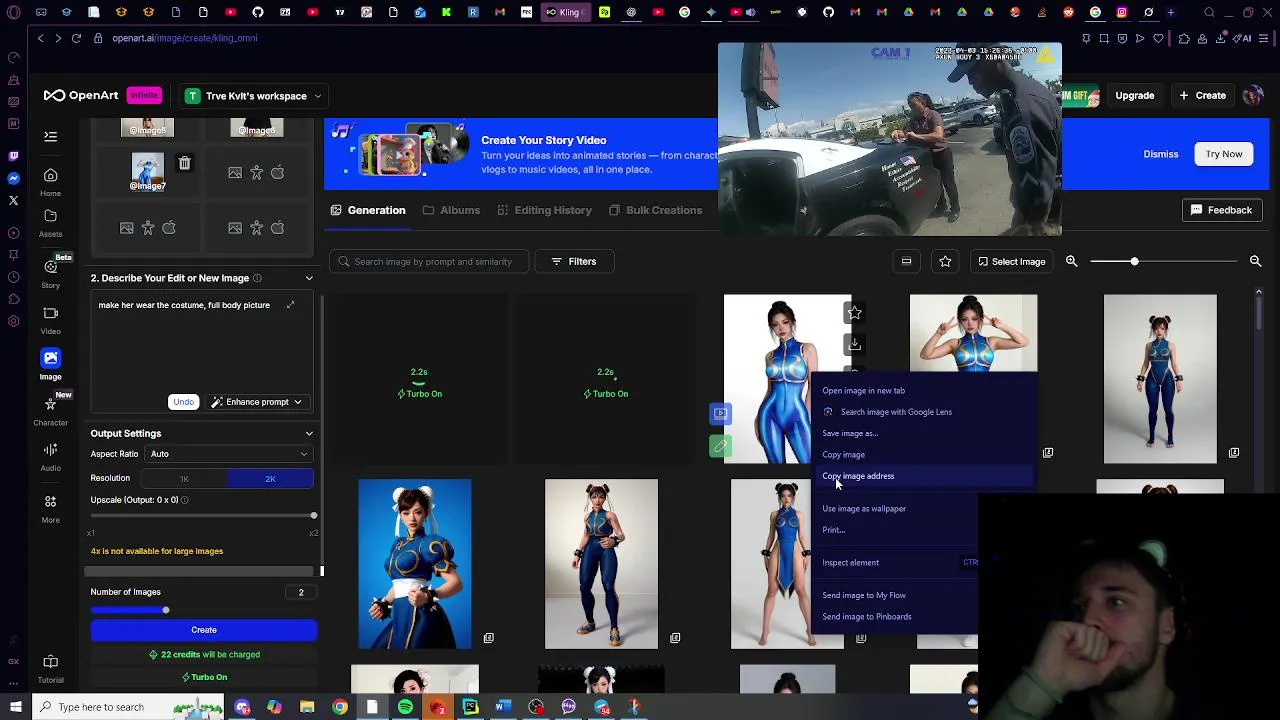Image resolution: width=1280 pixels, height=720 pixels.
Task: Adjust the Upscale slider handle
Action: coord(313,516)
